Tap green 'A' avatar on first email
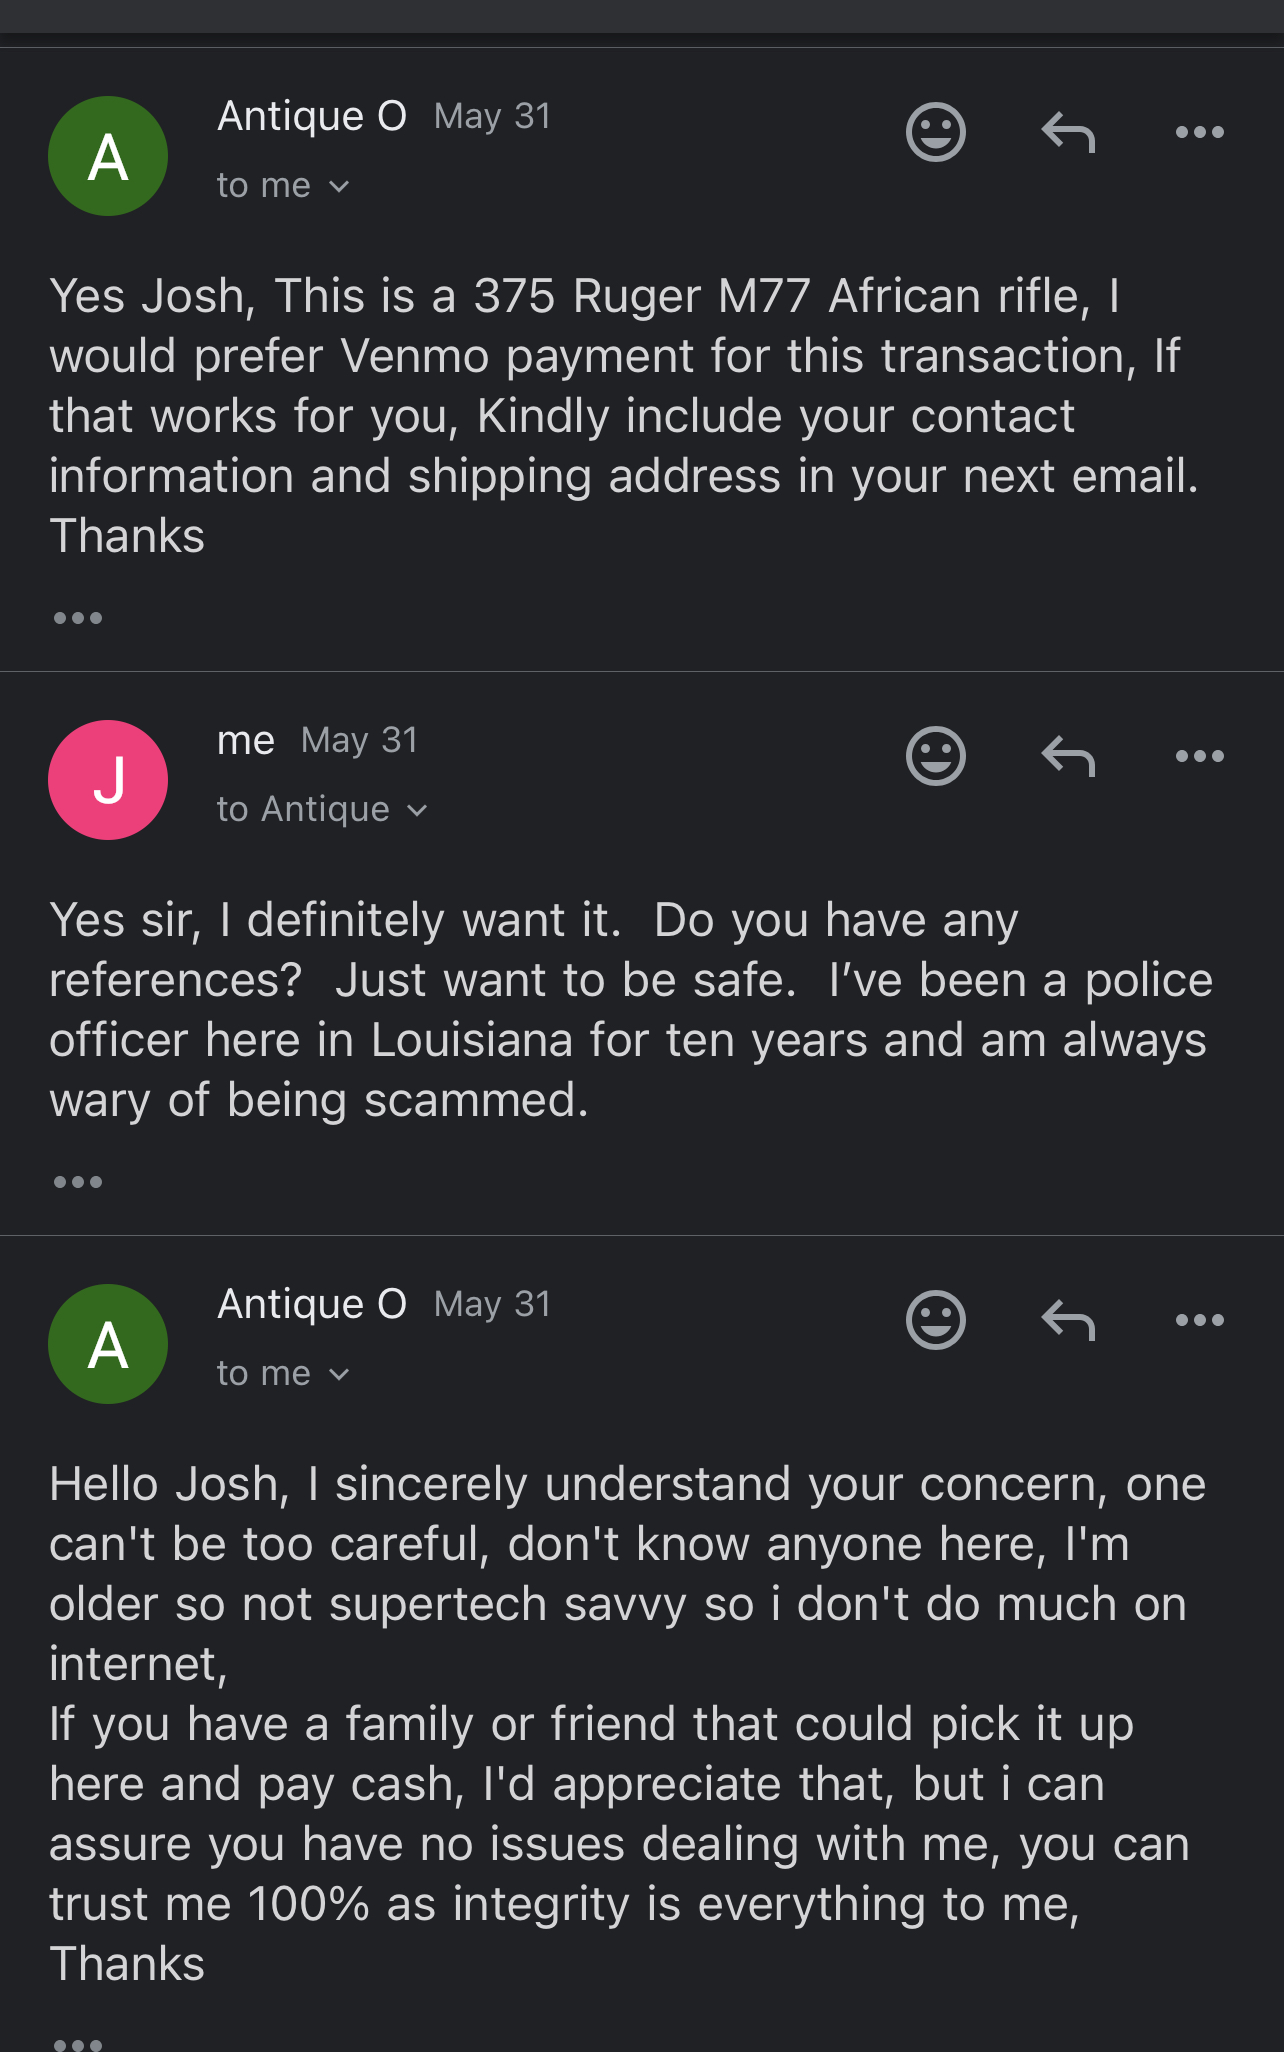 (x=108, y=156)
